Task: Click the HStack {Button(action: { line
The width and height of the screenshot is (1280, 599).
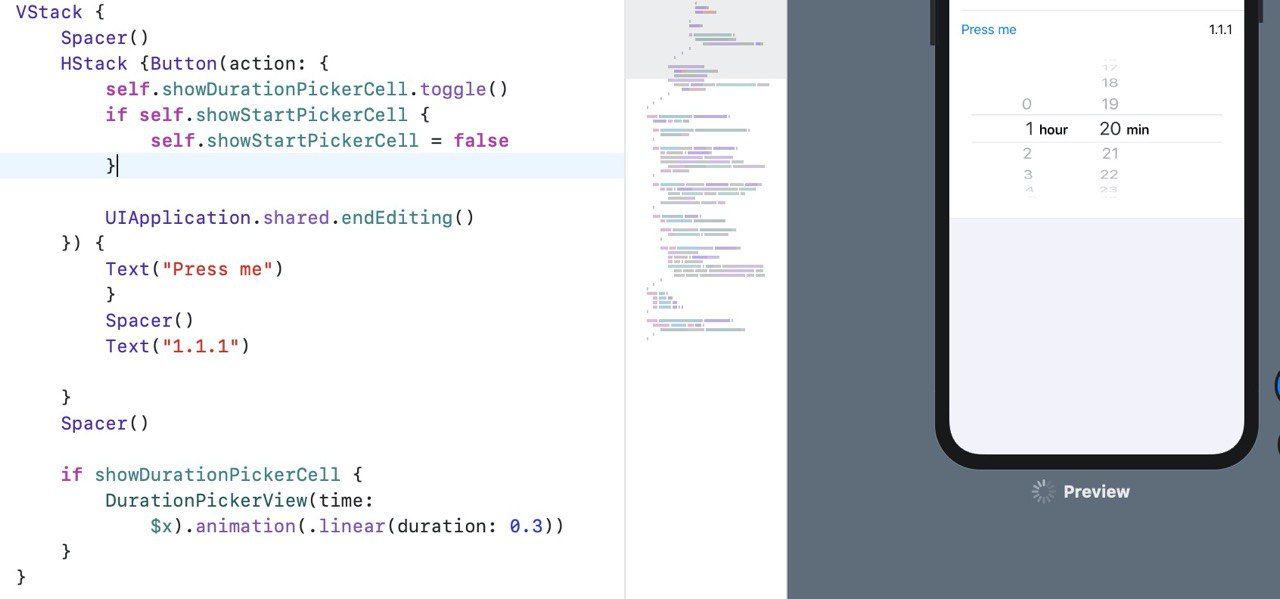Action: (x=194, y=64)
